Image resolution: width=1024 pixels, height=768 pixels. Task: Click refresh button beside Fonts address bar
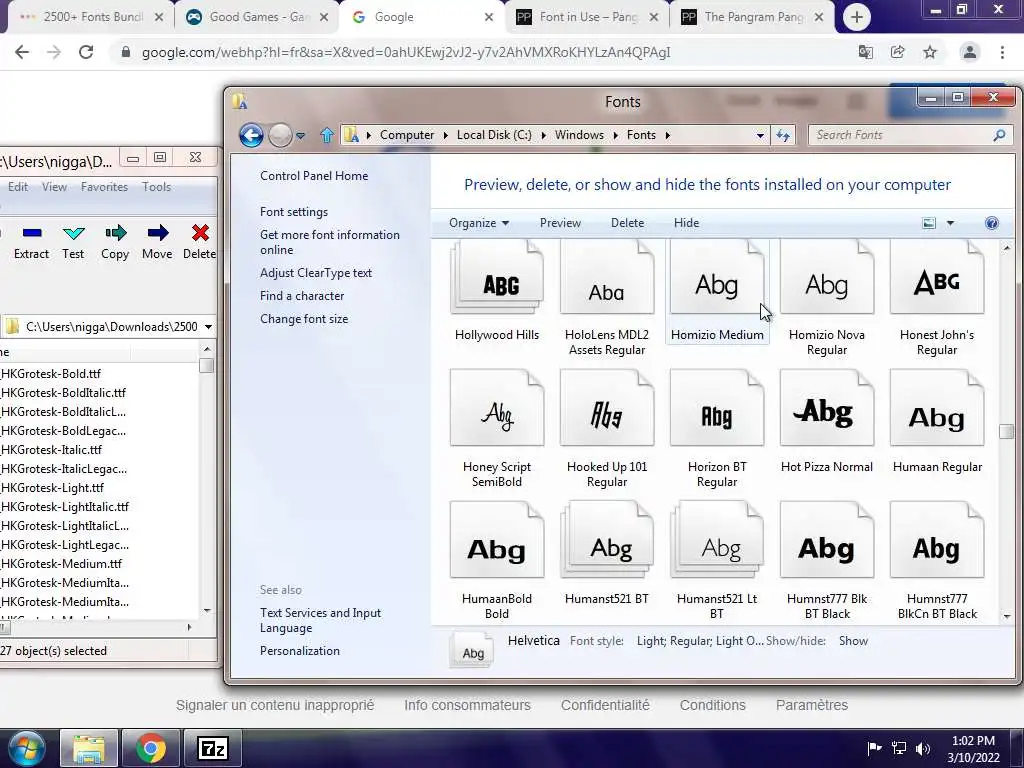click(782, 135)
